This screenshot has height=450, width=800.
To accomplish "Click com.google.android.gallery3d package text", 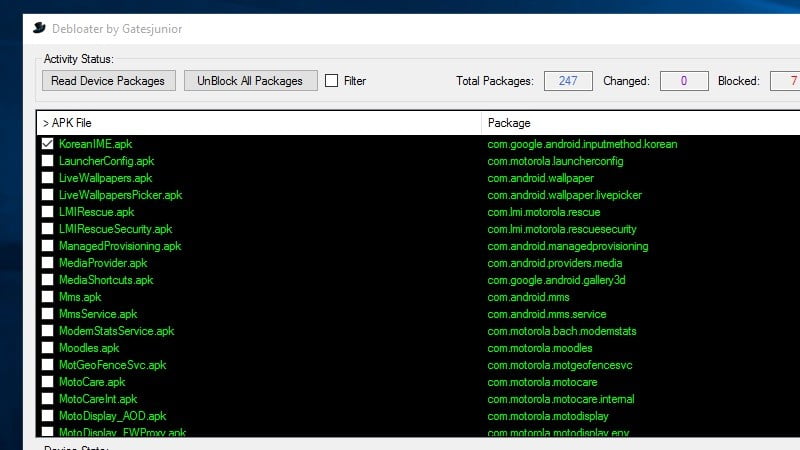I will click(556, 280).
